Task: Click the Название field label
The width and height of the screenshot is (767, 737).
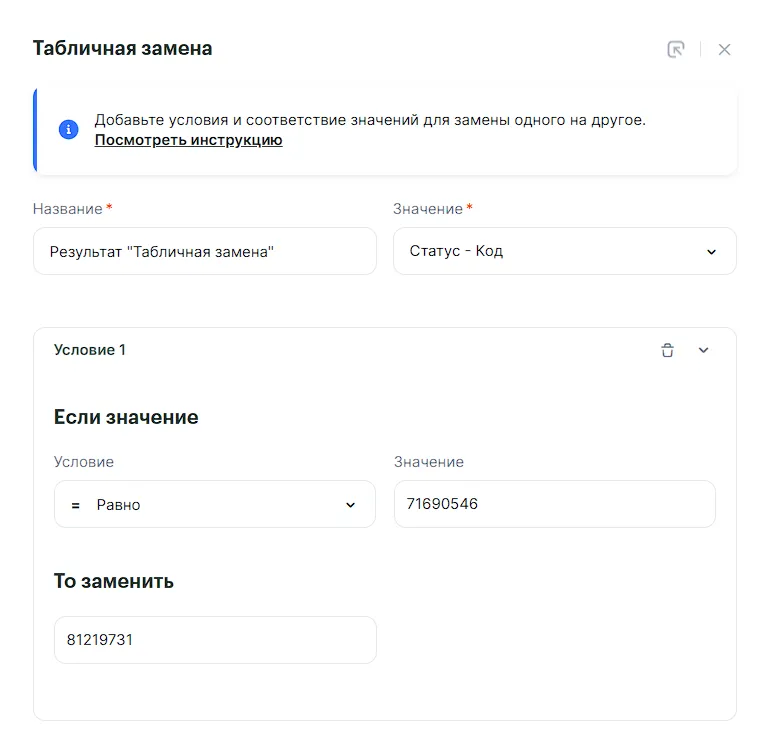Action: pyautogui.click(x=68, y=209)
